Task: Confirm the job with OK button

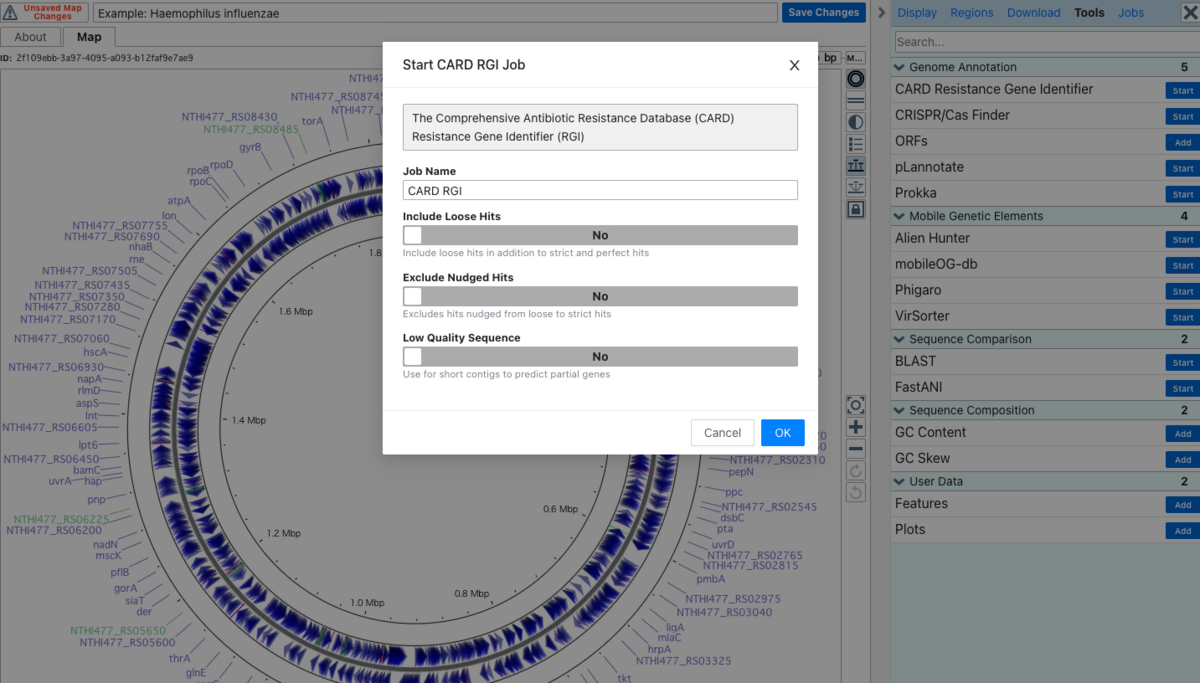Action: pyautogui.click(x=782, y=432)
